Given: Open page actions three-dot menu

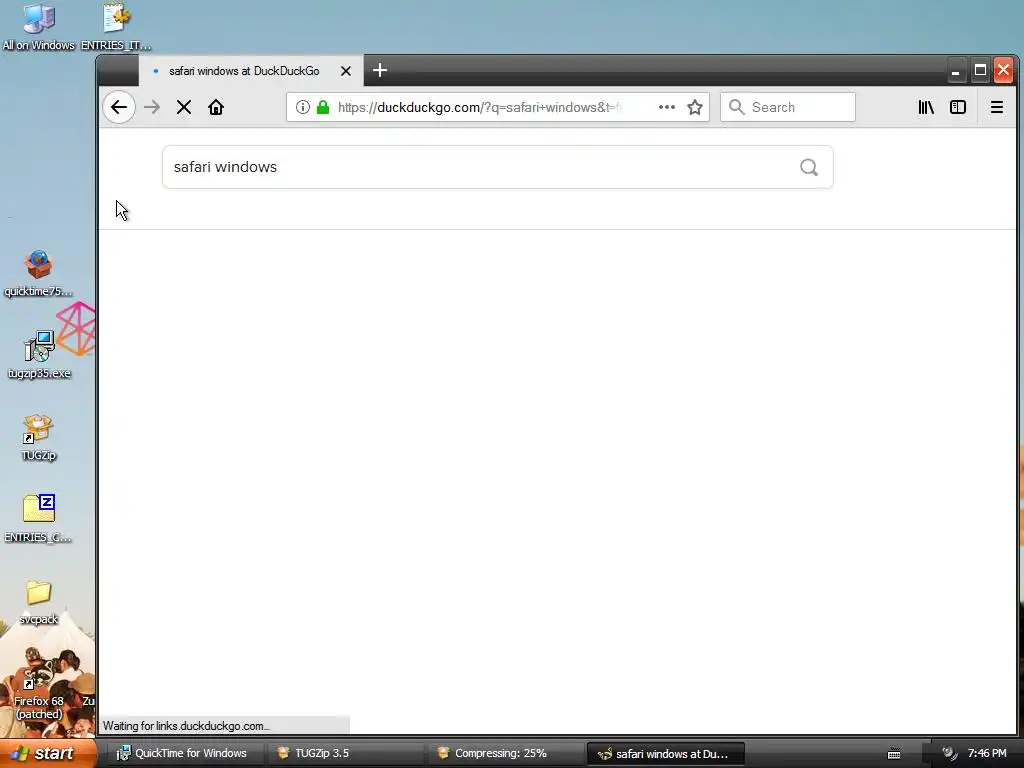Looking at the screenshot, I should [666, 107].
